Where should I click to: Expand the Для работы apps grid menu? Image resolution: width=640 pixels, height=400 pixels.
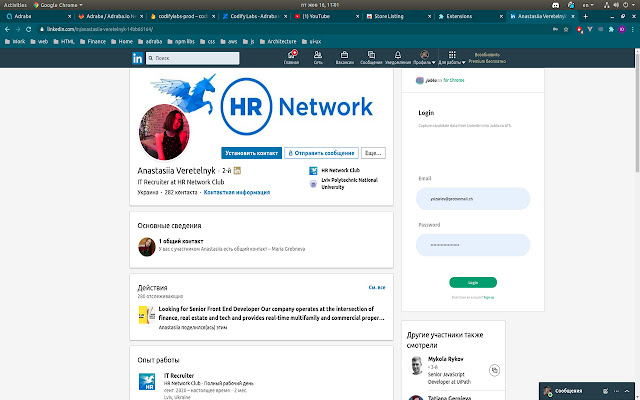click(452, 58)
